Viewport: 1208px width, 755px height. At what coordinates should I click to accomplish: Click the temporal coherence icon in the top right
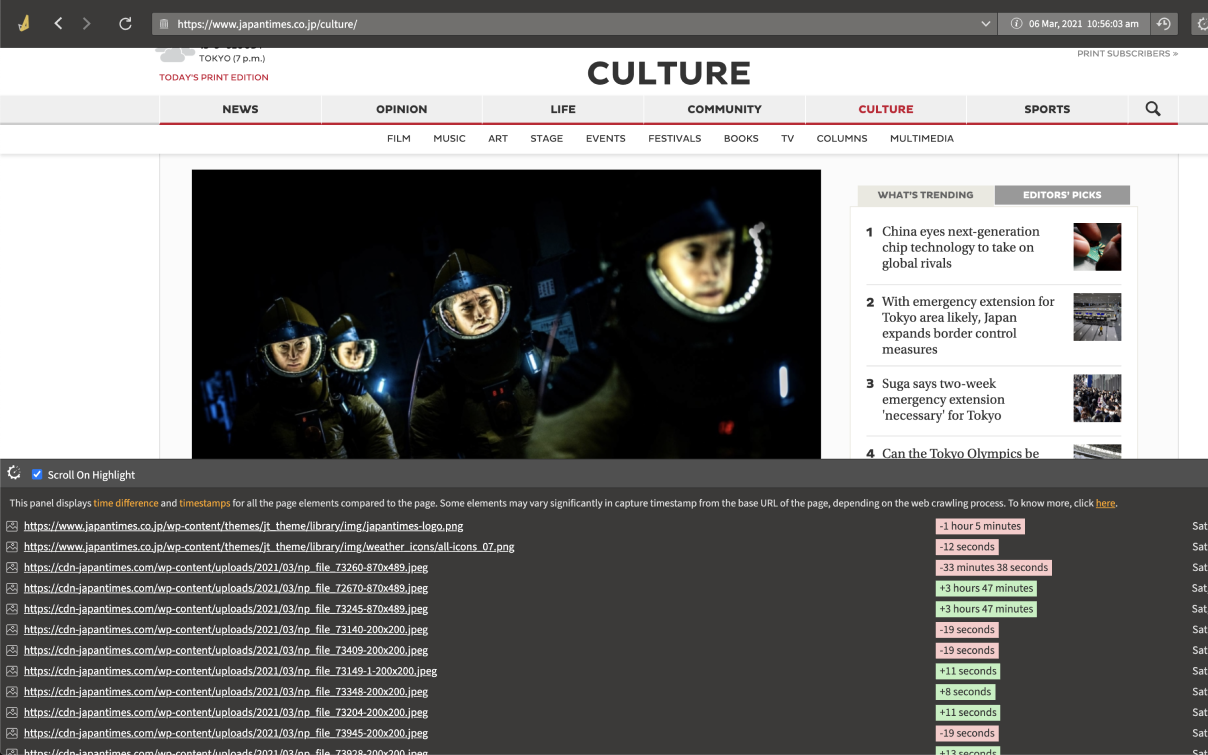coord(1202,24)
